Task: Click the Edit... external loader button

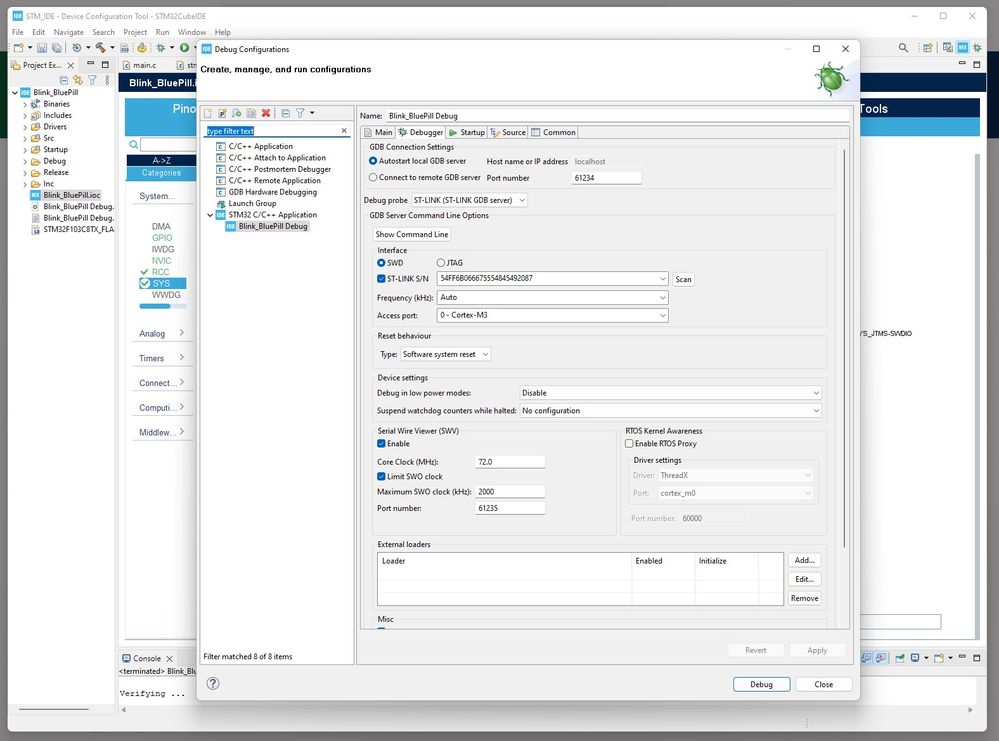Action: pos(805,579)
